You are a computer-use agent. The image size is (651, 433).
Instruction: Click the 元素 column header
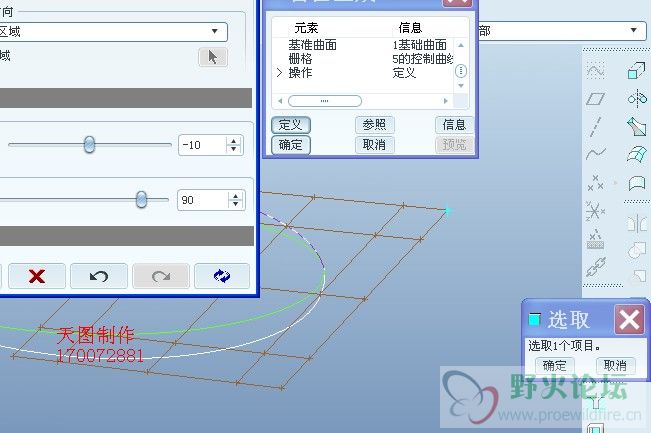pos(306,28)
